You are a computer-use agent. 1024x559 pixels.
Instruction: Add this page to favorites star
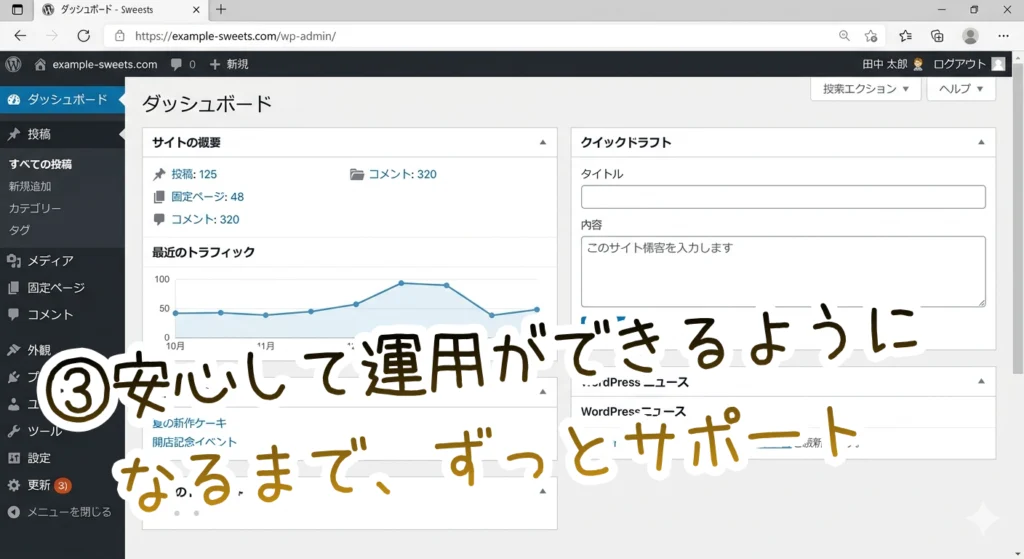click(x=871, y=36)
